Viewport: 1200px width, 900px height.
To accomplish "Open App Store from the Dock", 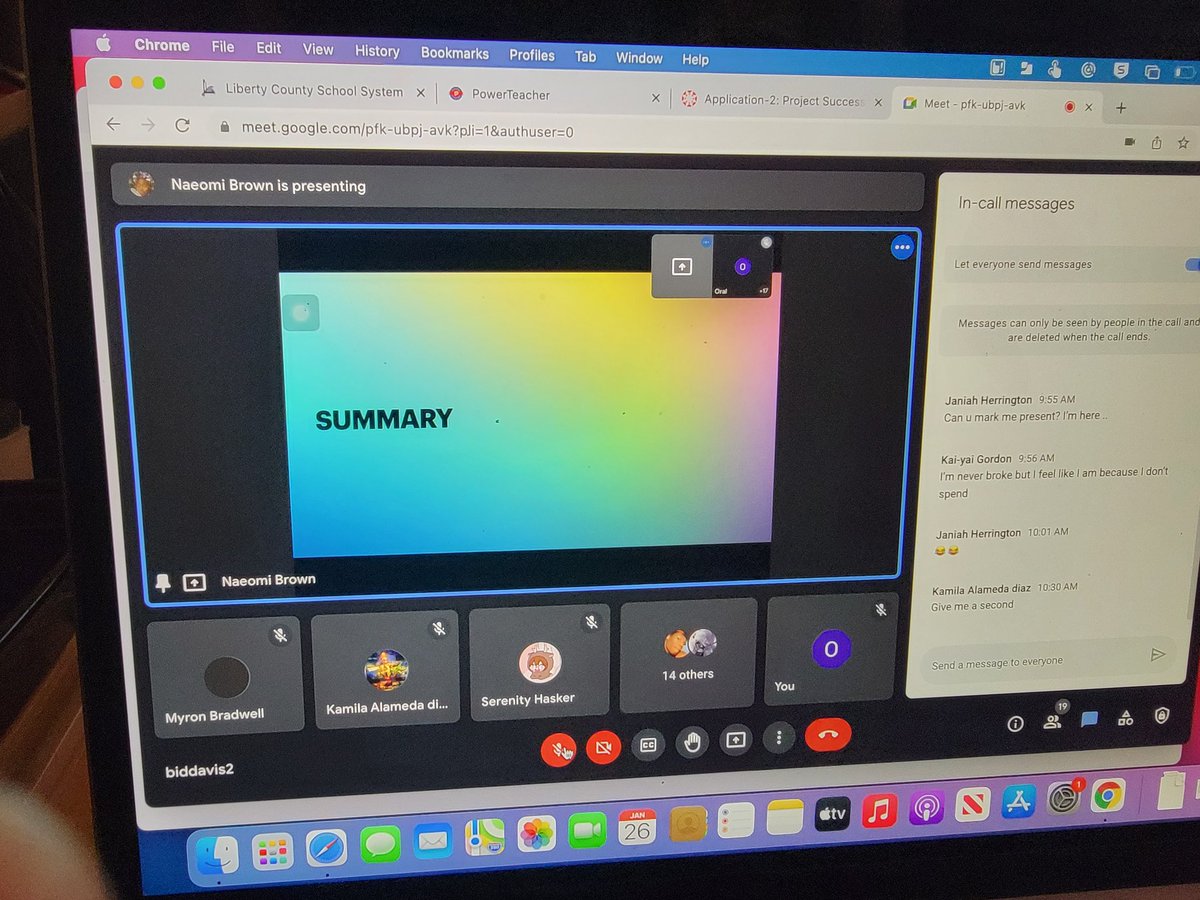I will [x=1018, y=801].
